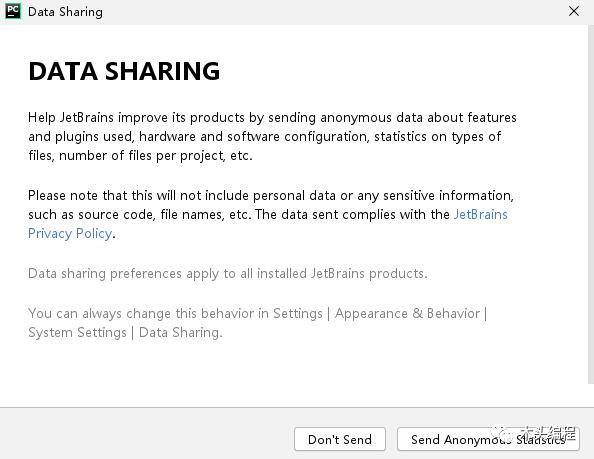The width and height of the screenshot is (594, 459).
Task: Click the Chinese watermark text in the corner
Action: (x=548, y=432)
